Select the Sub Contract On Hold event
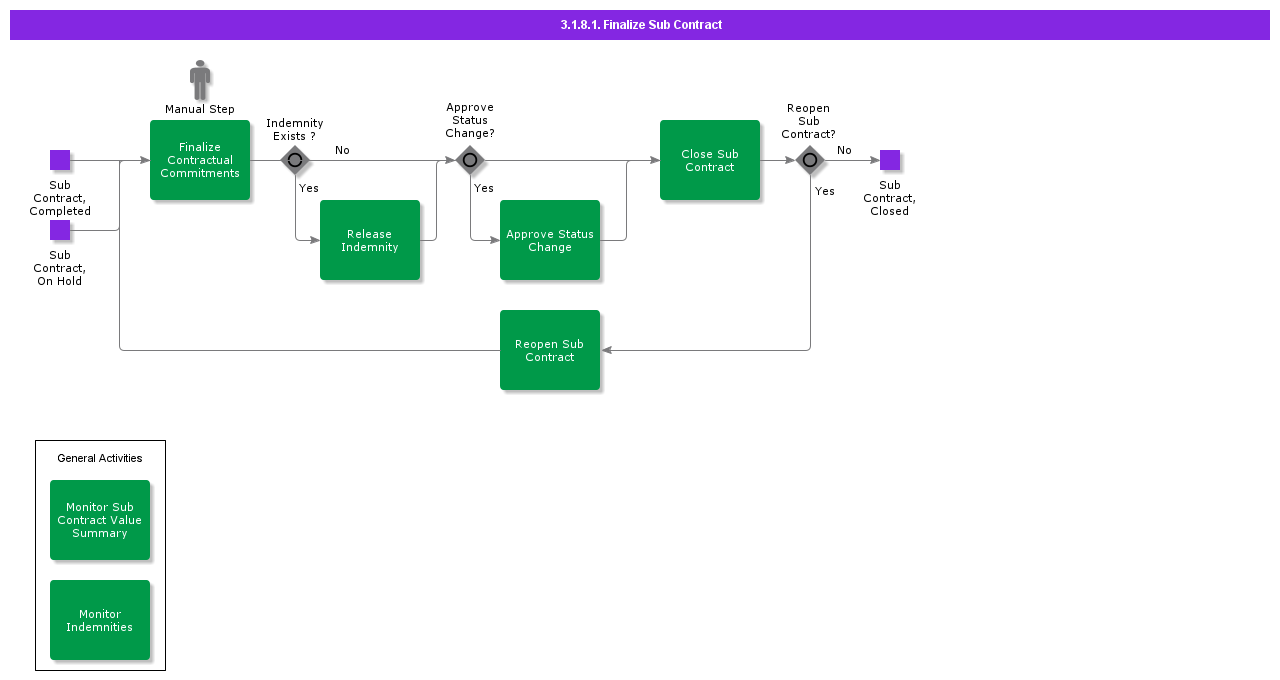1280x680 pixels. click(x=60, y=230)
